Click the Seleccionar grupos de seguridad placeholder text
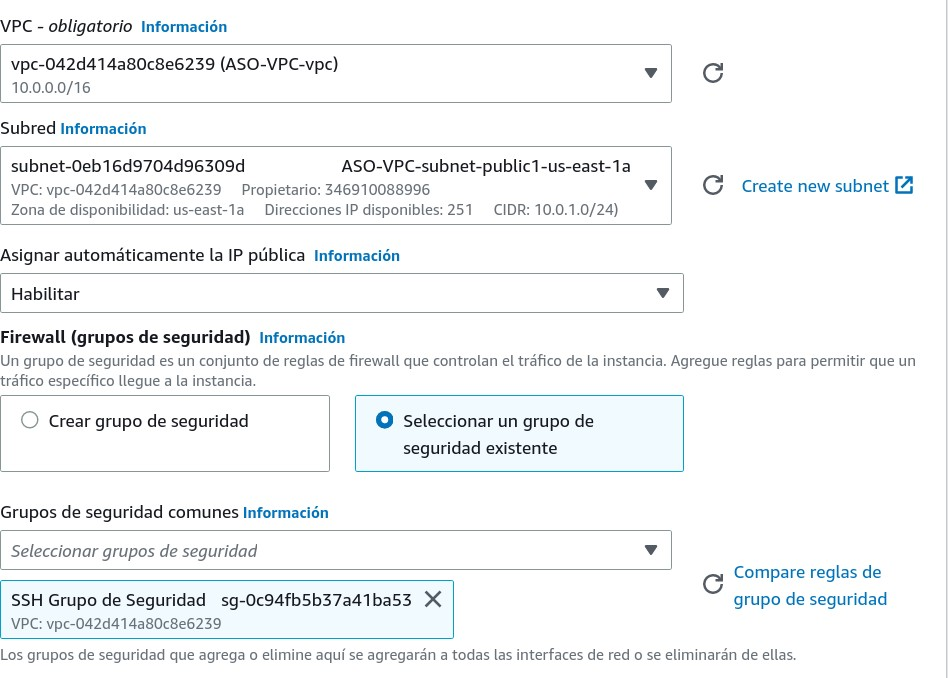 134,551
